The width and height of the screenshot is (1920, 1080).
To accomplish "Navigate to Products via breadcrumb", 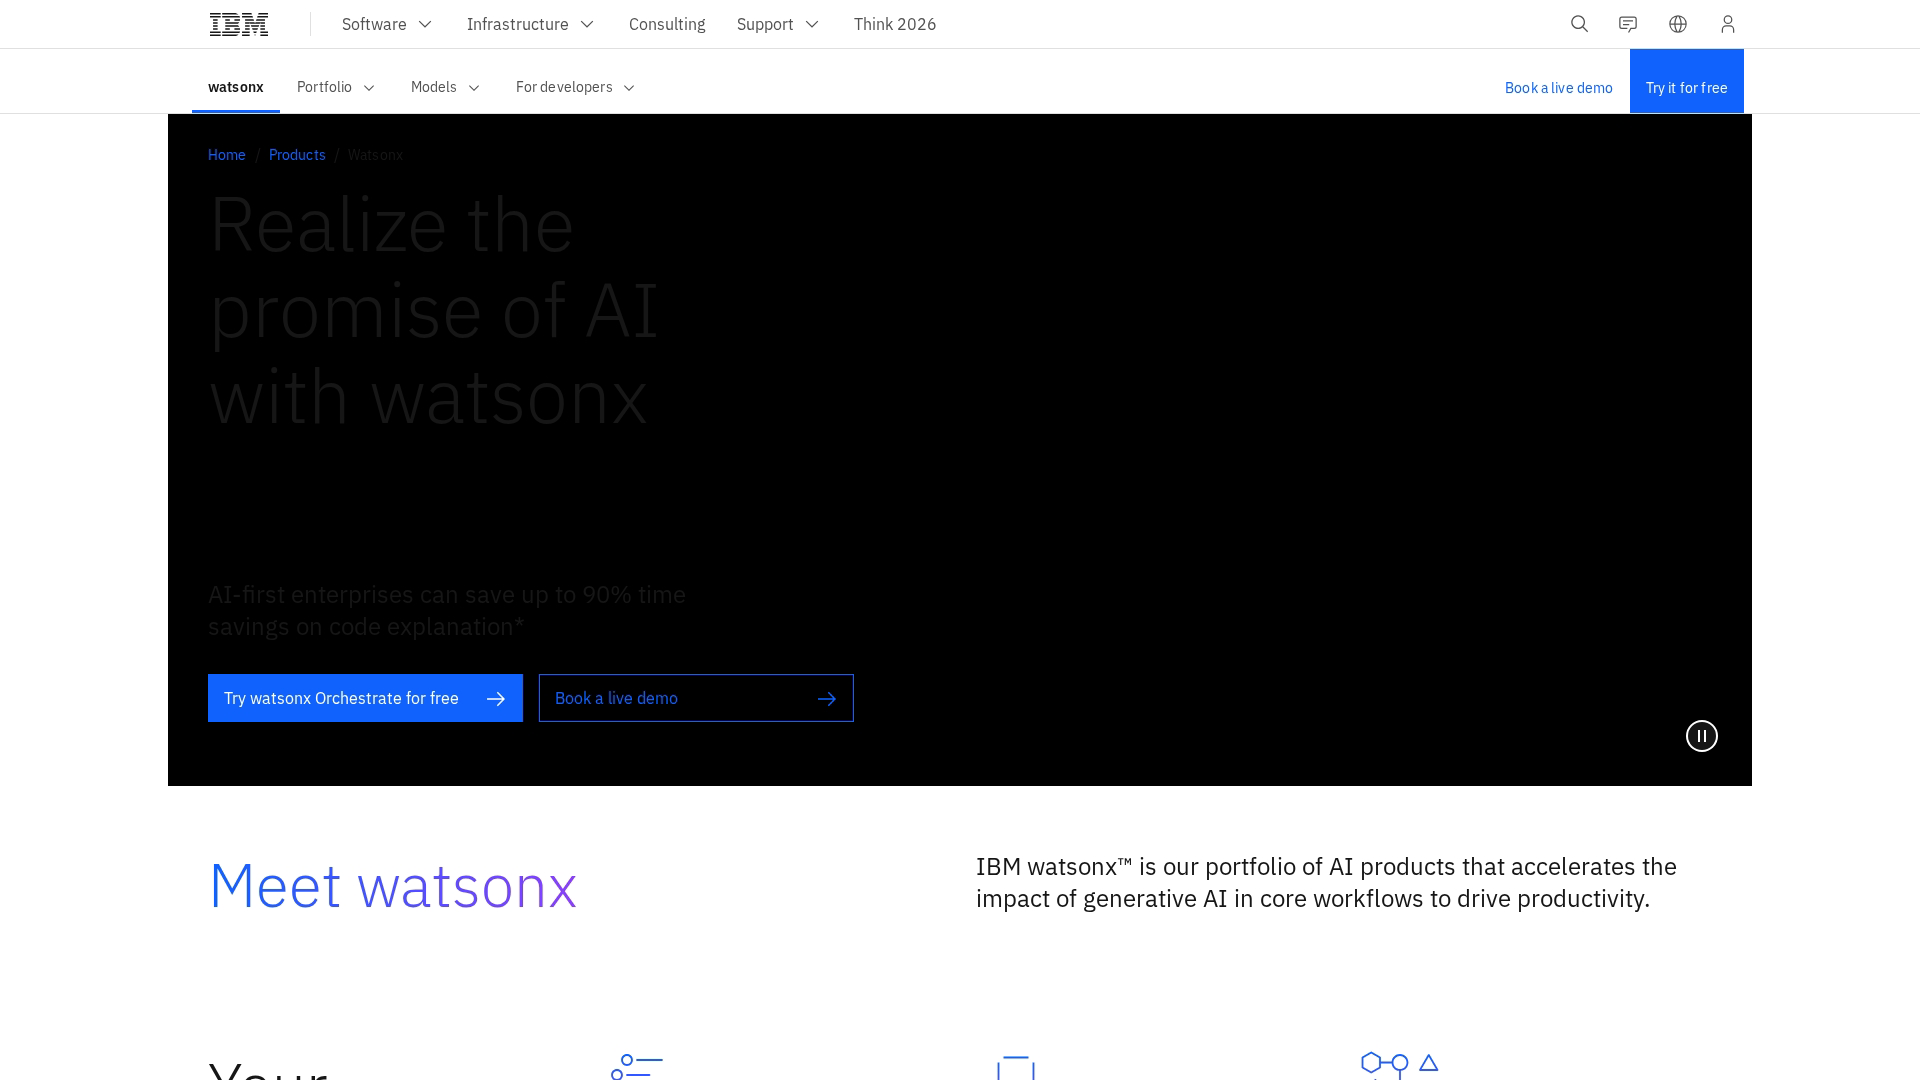I will (297, 155).
